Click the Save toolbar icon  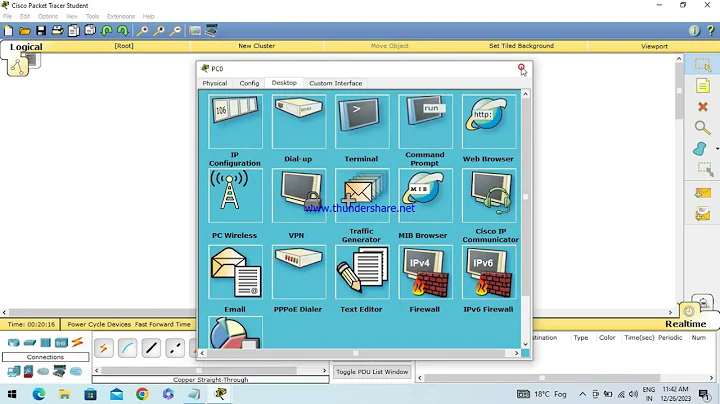click(41, 31)
